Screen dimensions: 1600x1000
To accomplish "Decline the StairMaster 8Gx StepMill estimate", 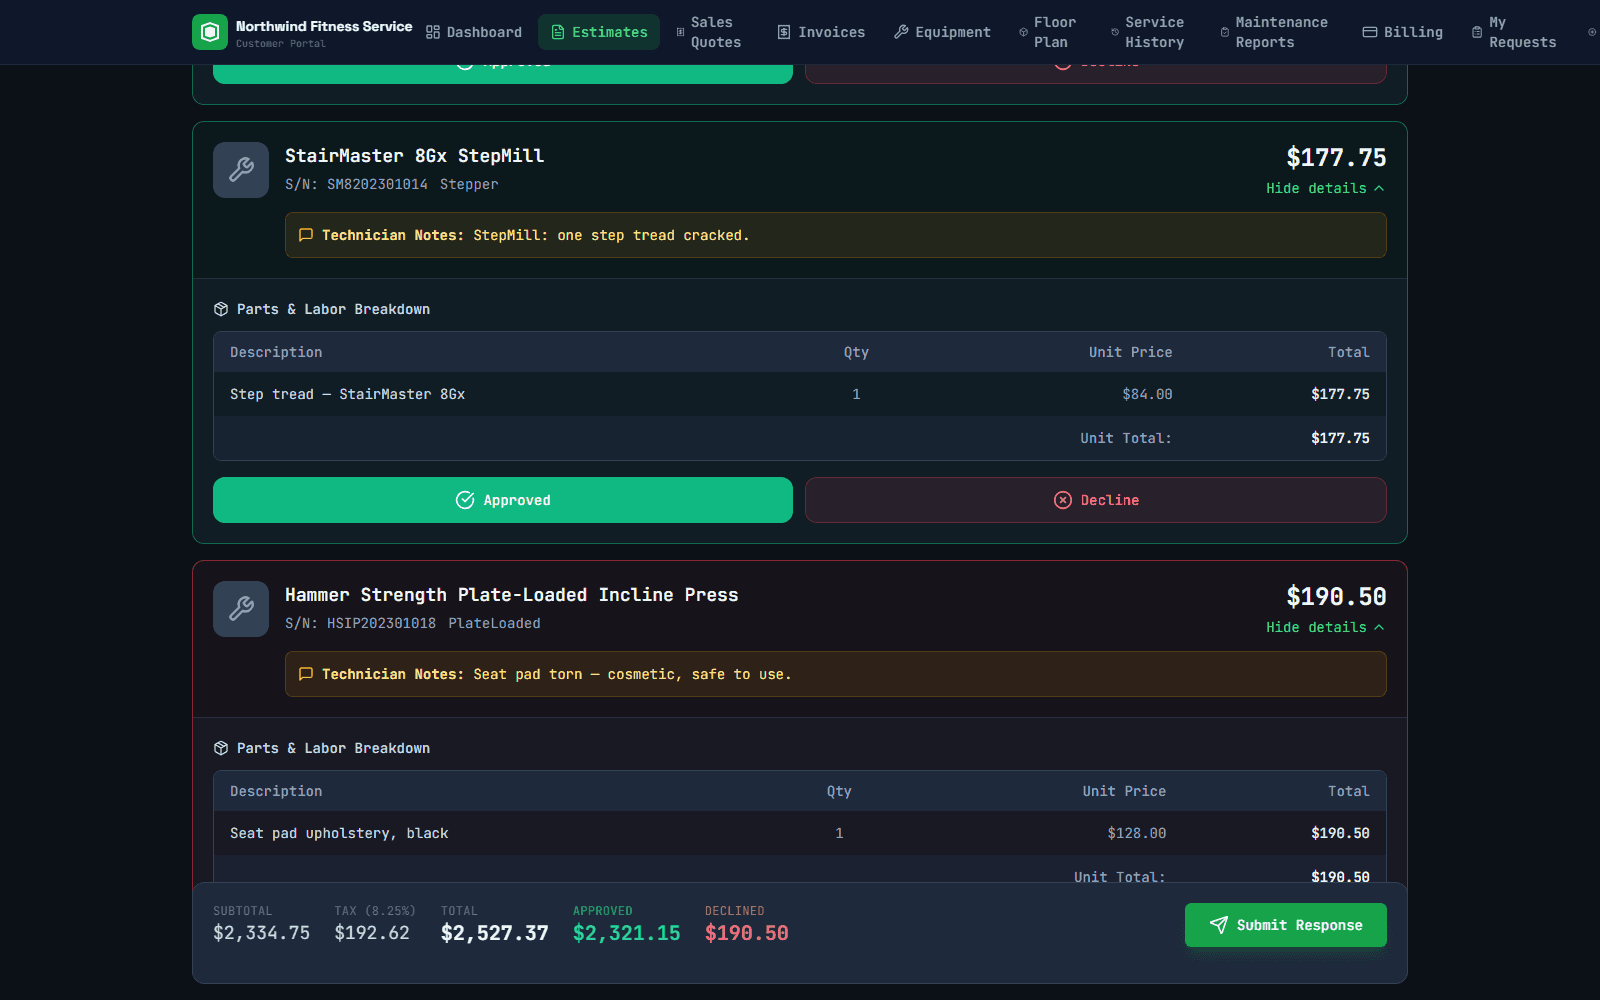I will click(1096, 500).
